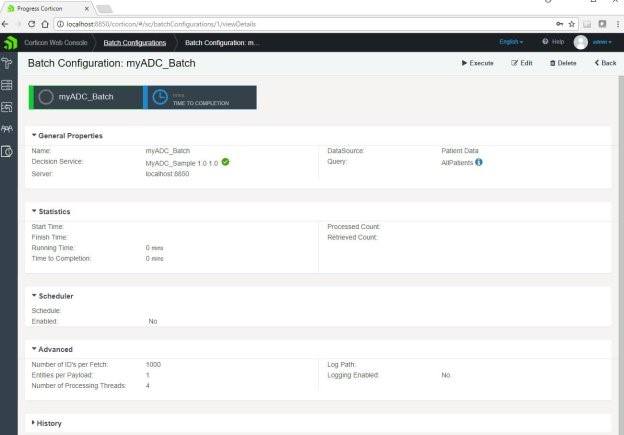Screen dimensions: 624x435
Task: Bookmark page with the star icon
Action: [x=571, y=24]
